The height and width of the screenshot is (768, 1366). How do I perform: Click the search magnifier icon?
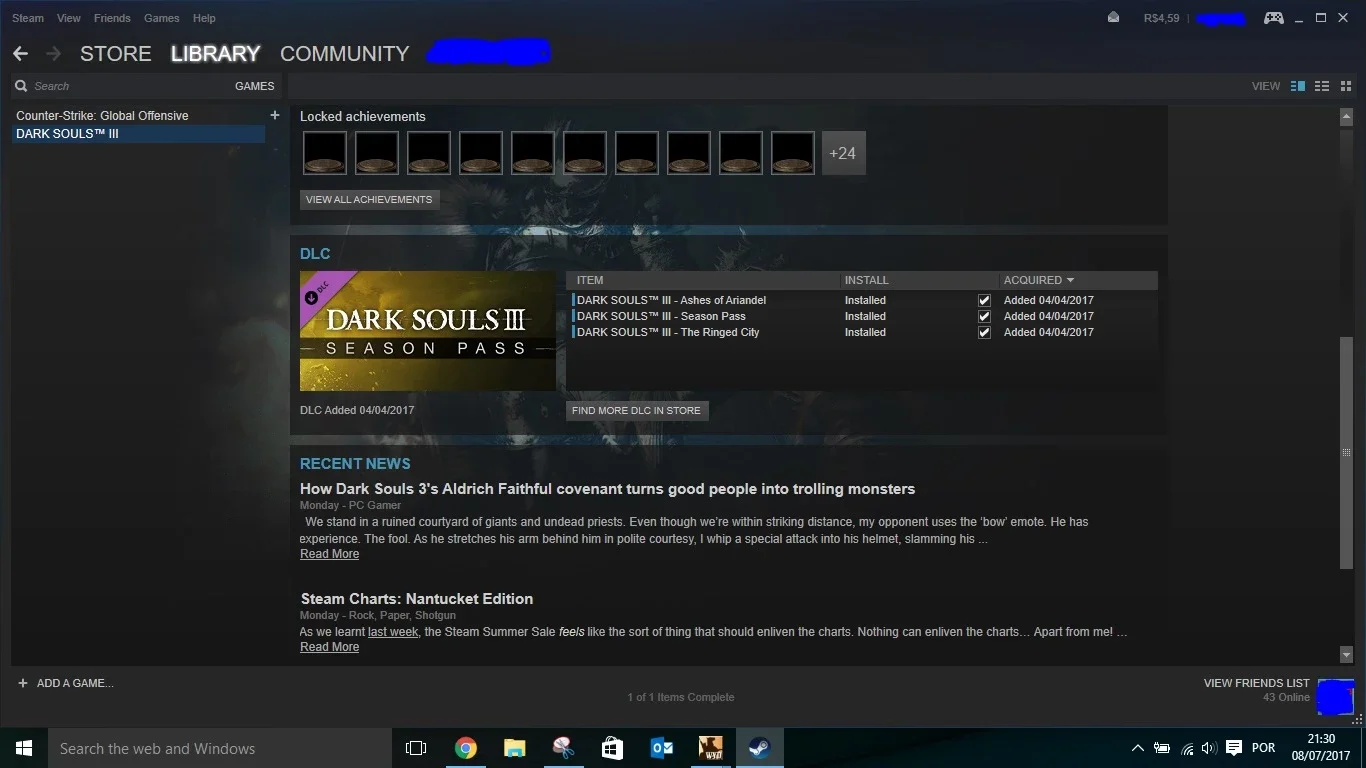(x=21, y=86)
